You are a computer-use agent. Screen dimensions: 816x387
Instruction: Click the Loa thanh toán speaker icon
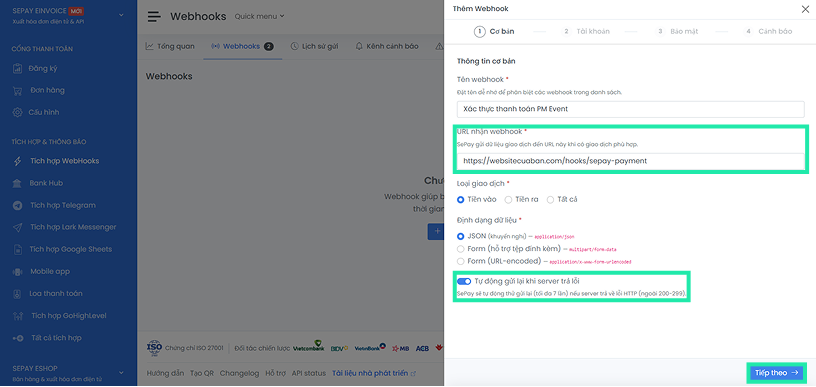coord(18,294)
